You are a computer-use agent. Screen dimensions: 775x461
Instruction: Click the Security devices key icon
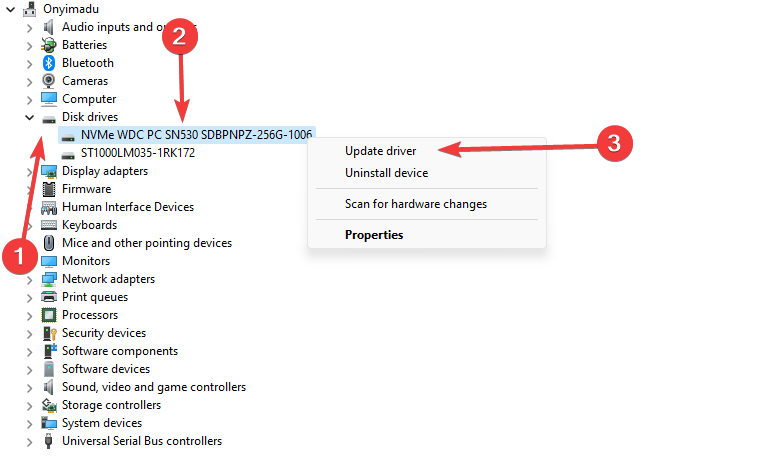pos(49,333)
